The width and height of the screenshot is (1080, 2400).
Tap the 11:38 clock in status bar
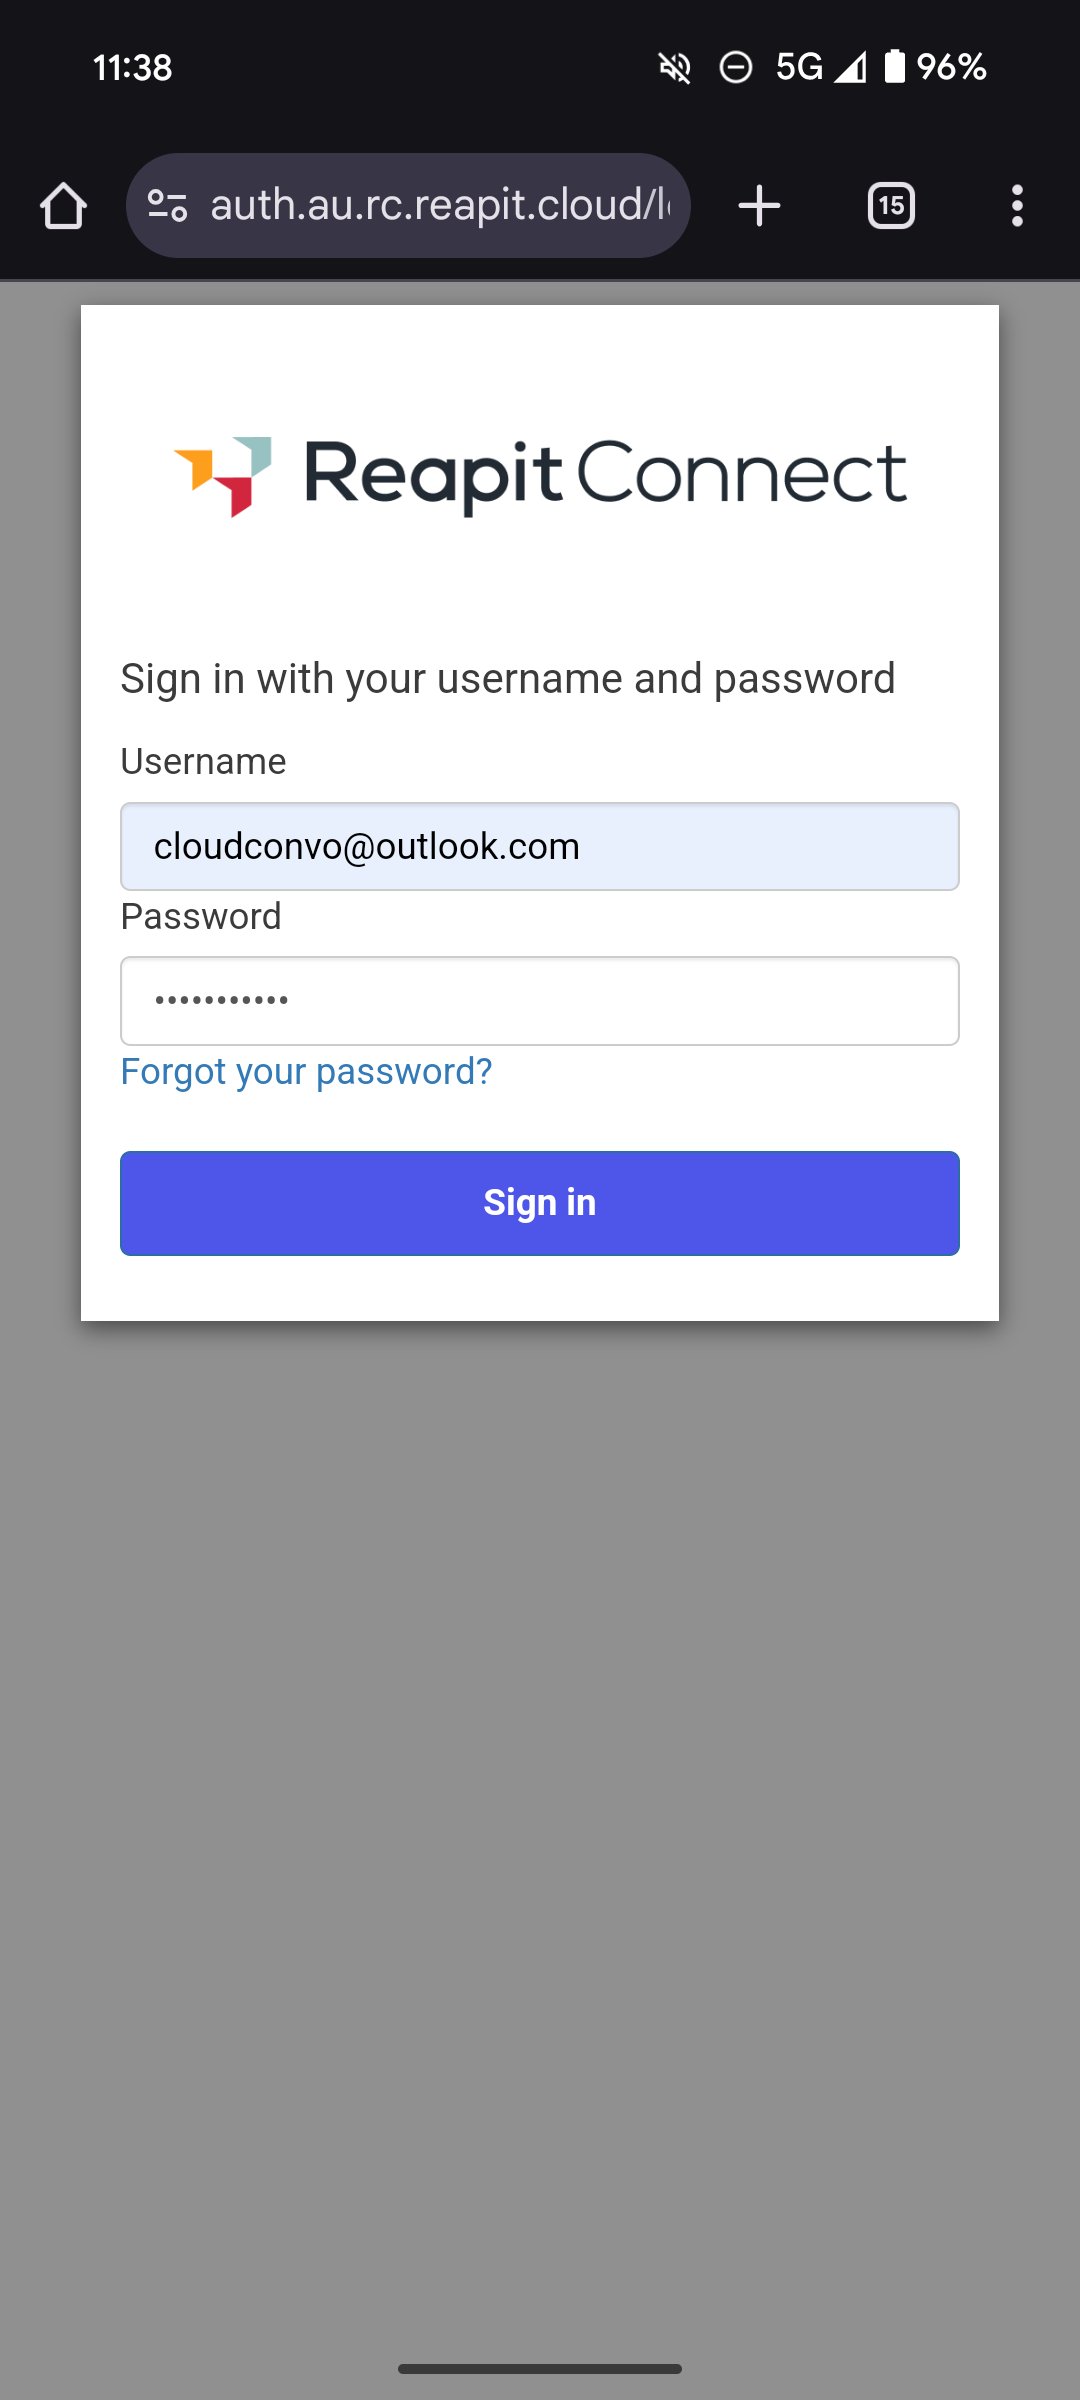pyautogui.click(x=132, y=68)
